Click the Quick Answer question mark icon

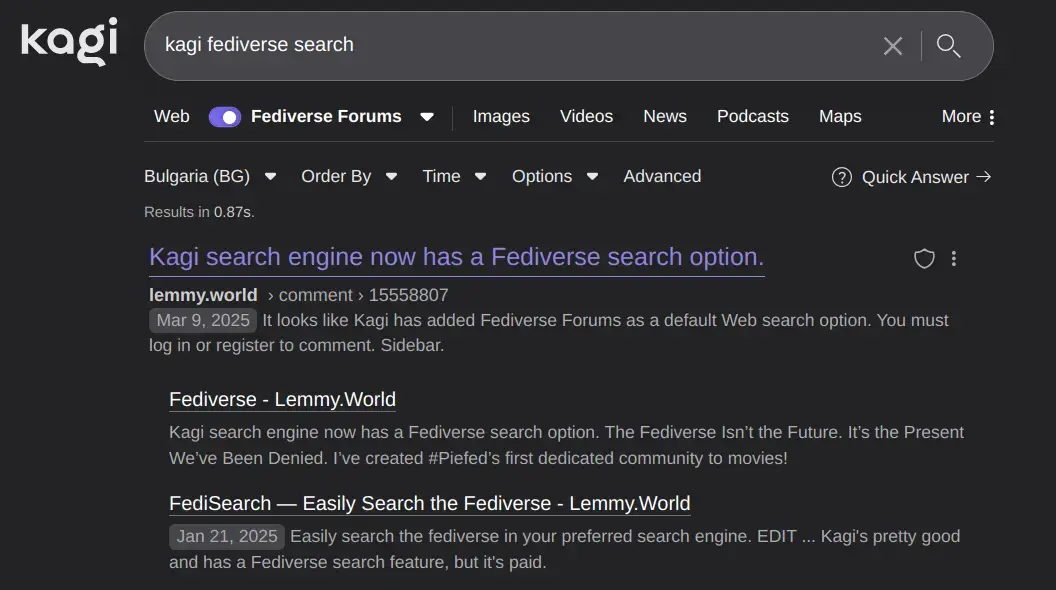[x=842, y=177]
